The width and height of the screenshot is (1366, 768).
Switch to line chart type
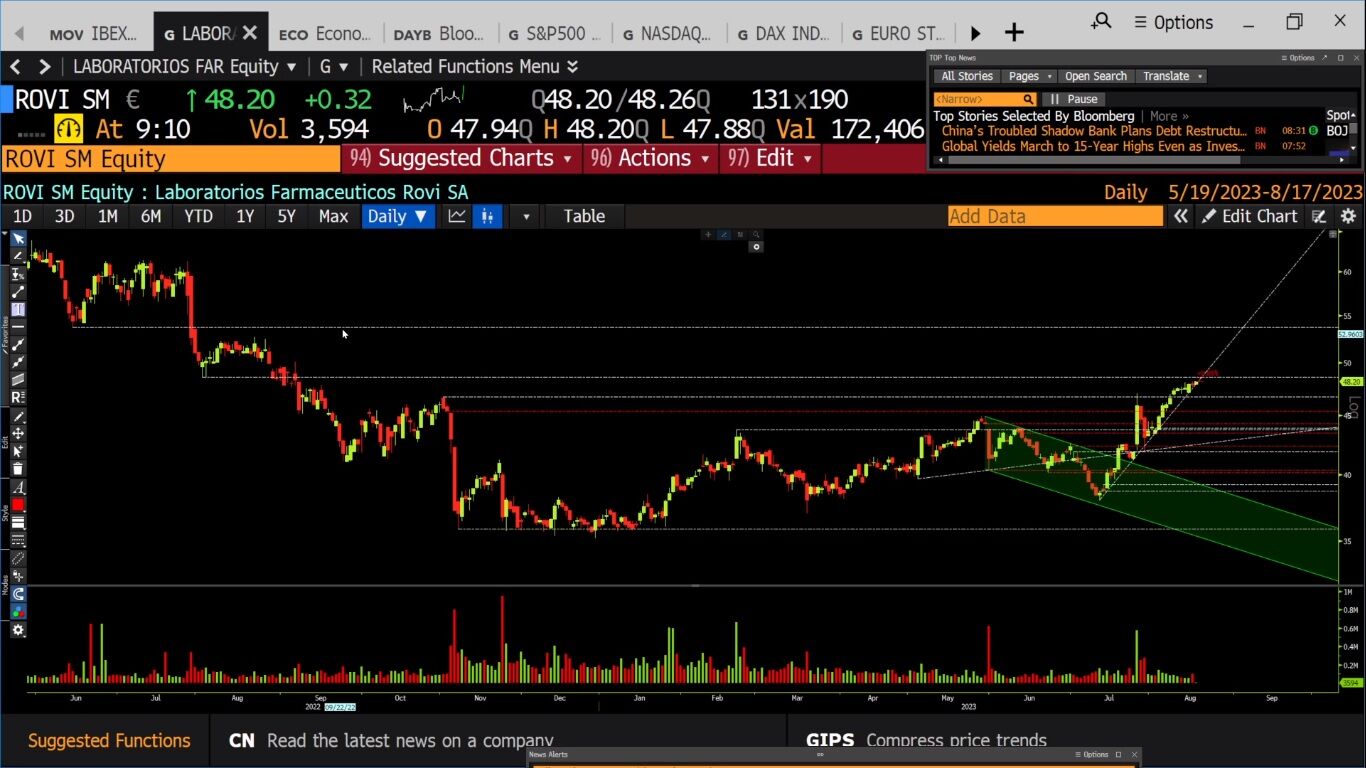(x=457, y=216)
